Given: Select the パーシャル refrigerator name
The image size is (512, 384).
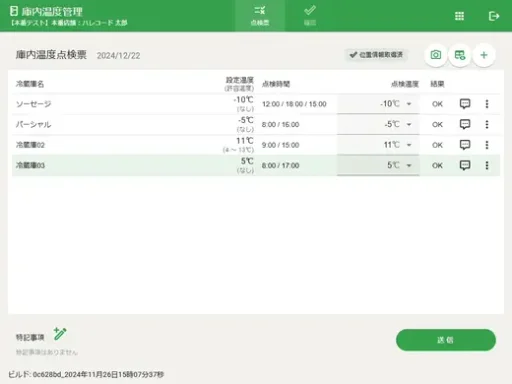Looking at the screenshot, I should [x=34, y=125].
